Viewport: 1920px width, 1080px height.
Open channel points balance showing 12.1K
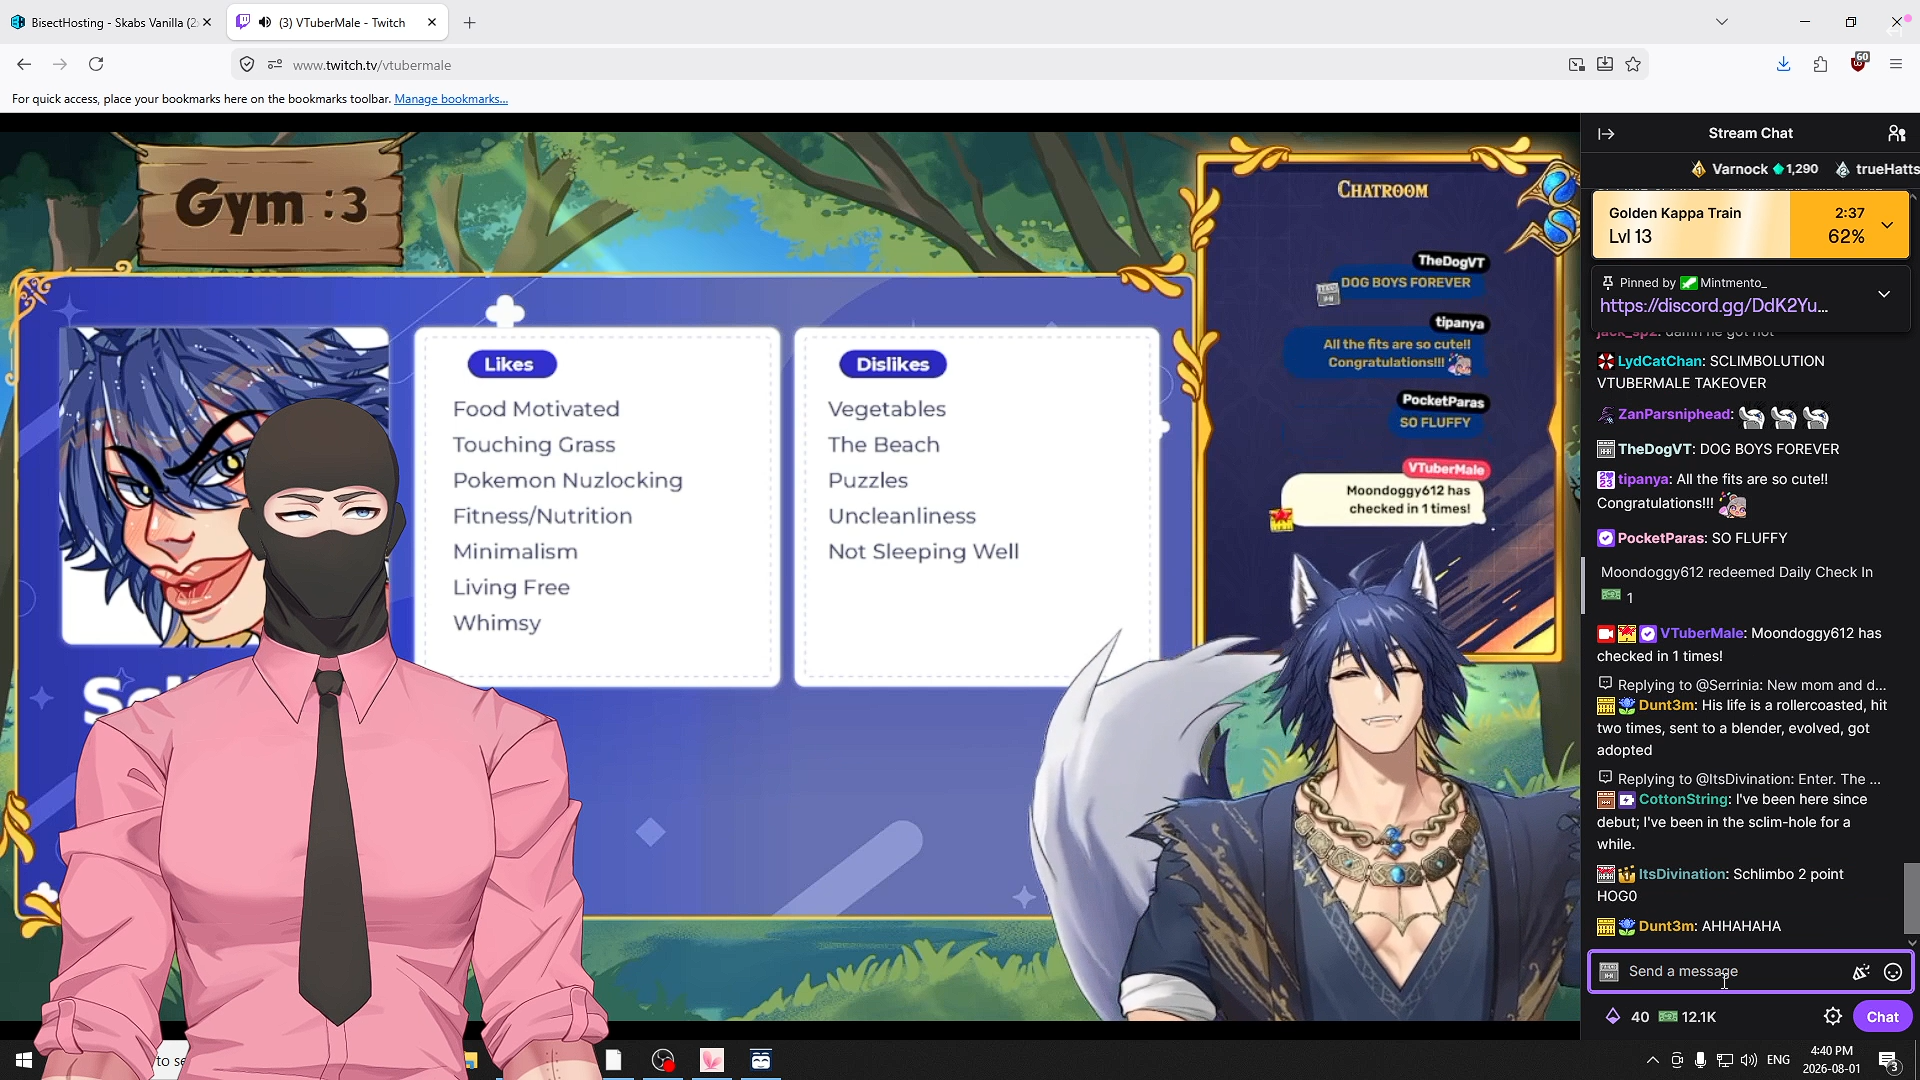tap(1687, 1017)
